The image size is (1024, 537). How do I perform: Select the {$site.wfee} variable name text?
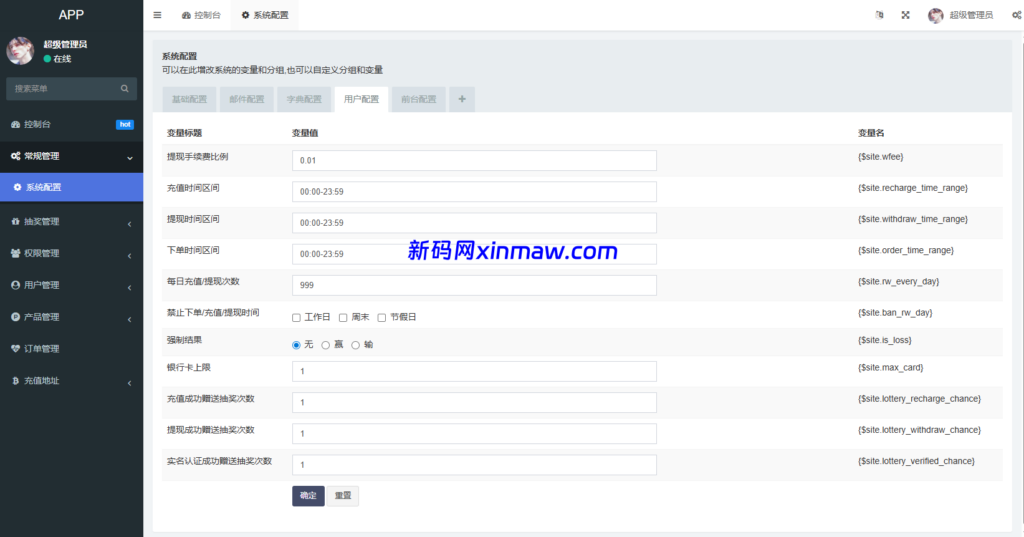click(880, 157)
